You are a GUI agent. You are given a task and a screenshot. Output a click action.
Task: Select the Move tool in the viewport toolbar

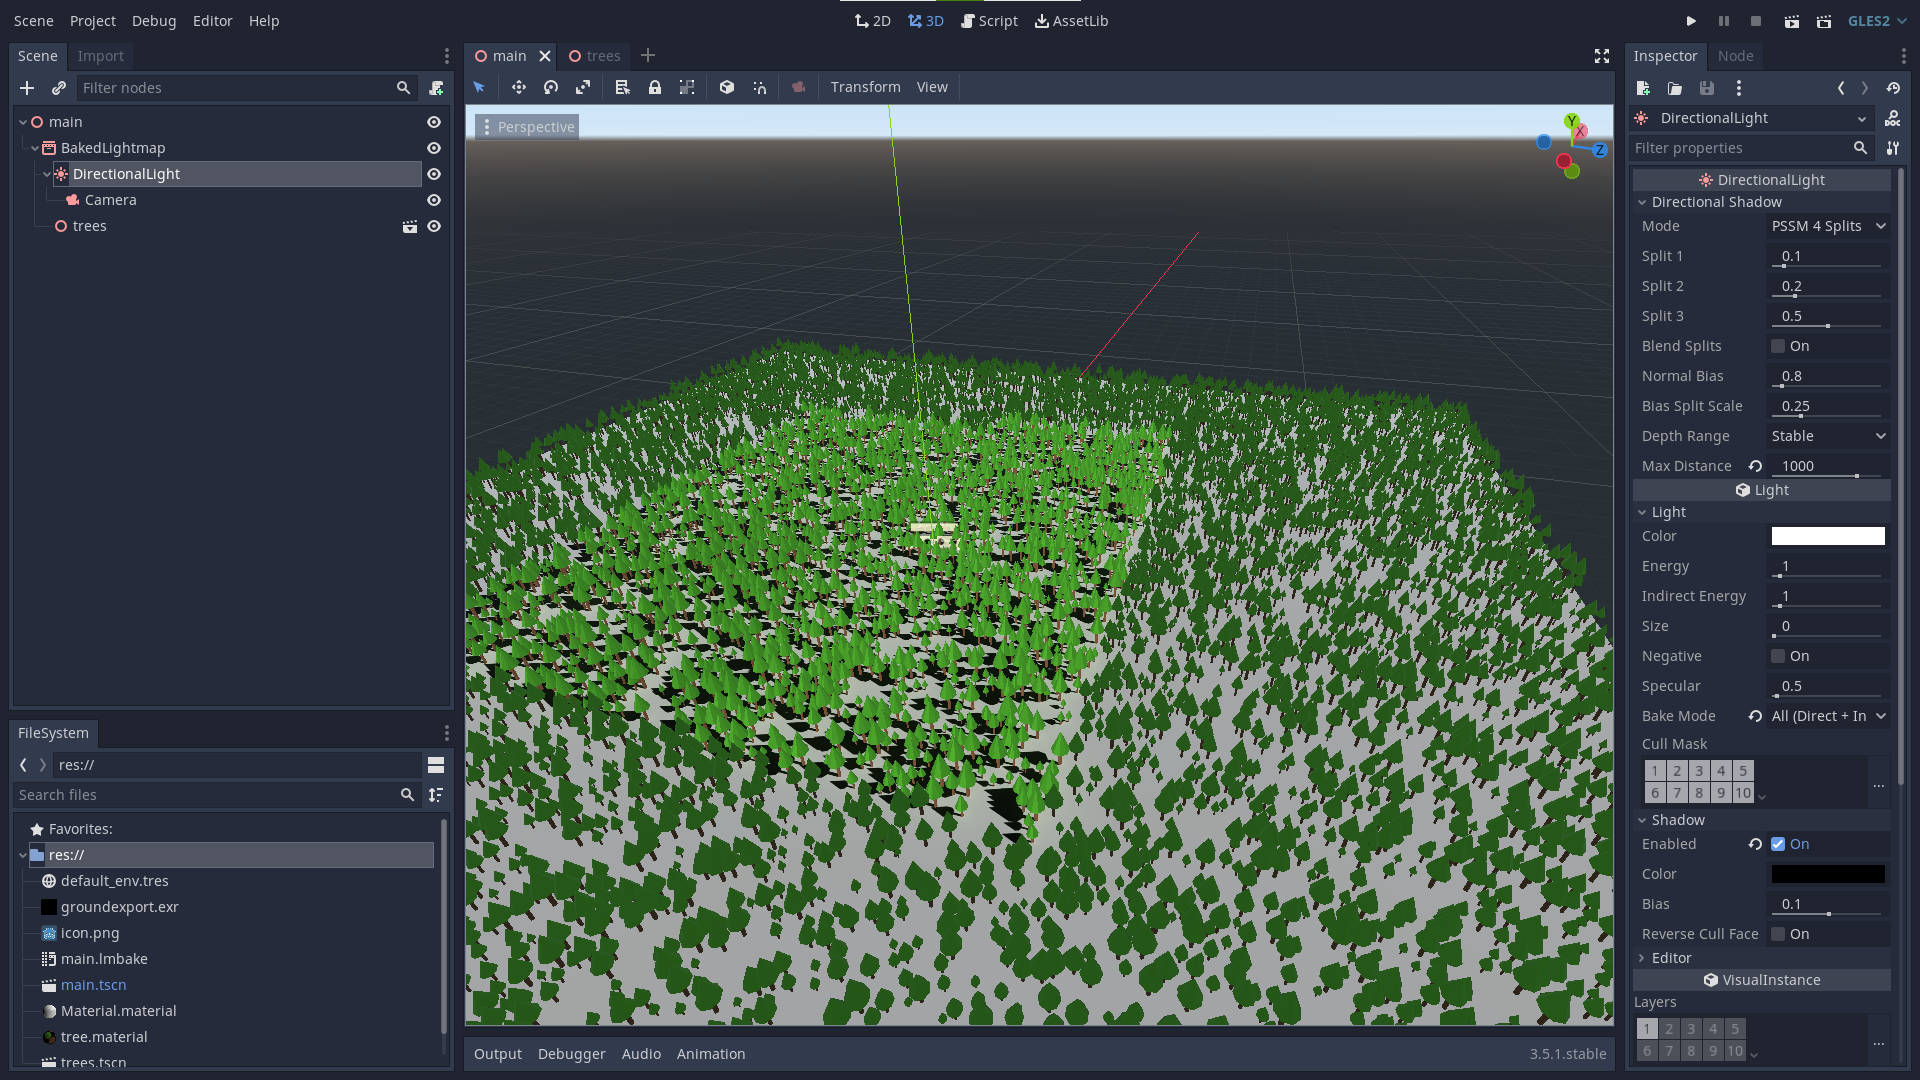coord(519,87)
